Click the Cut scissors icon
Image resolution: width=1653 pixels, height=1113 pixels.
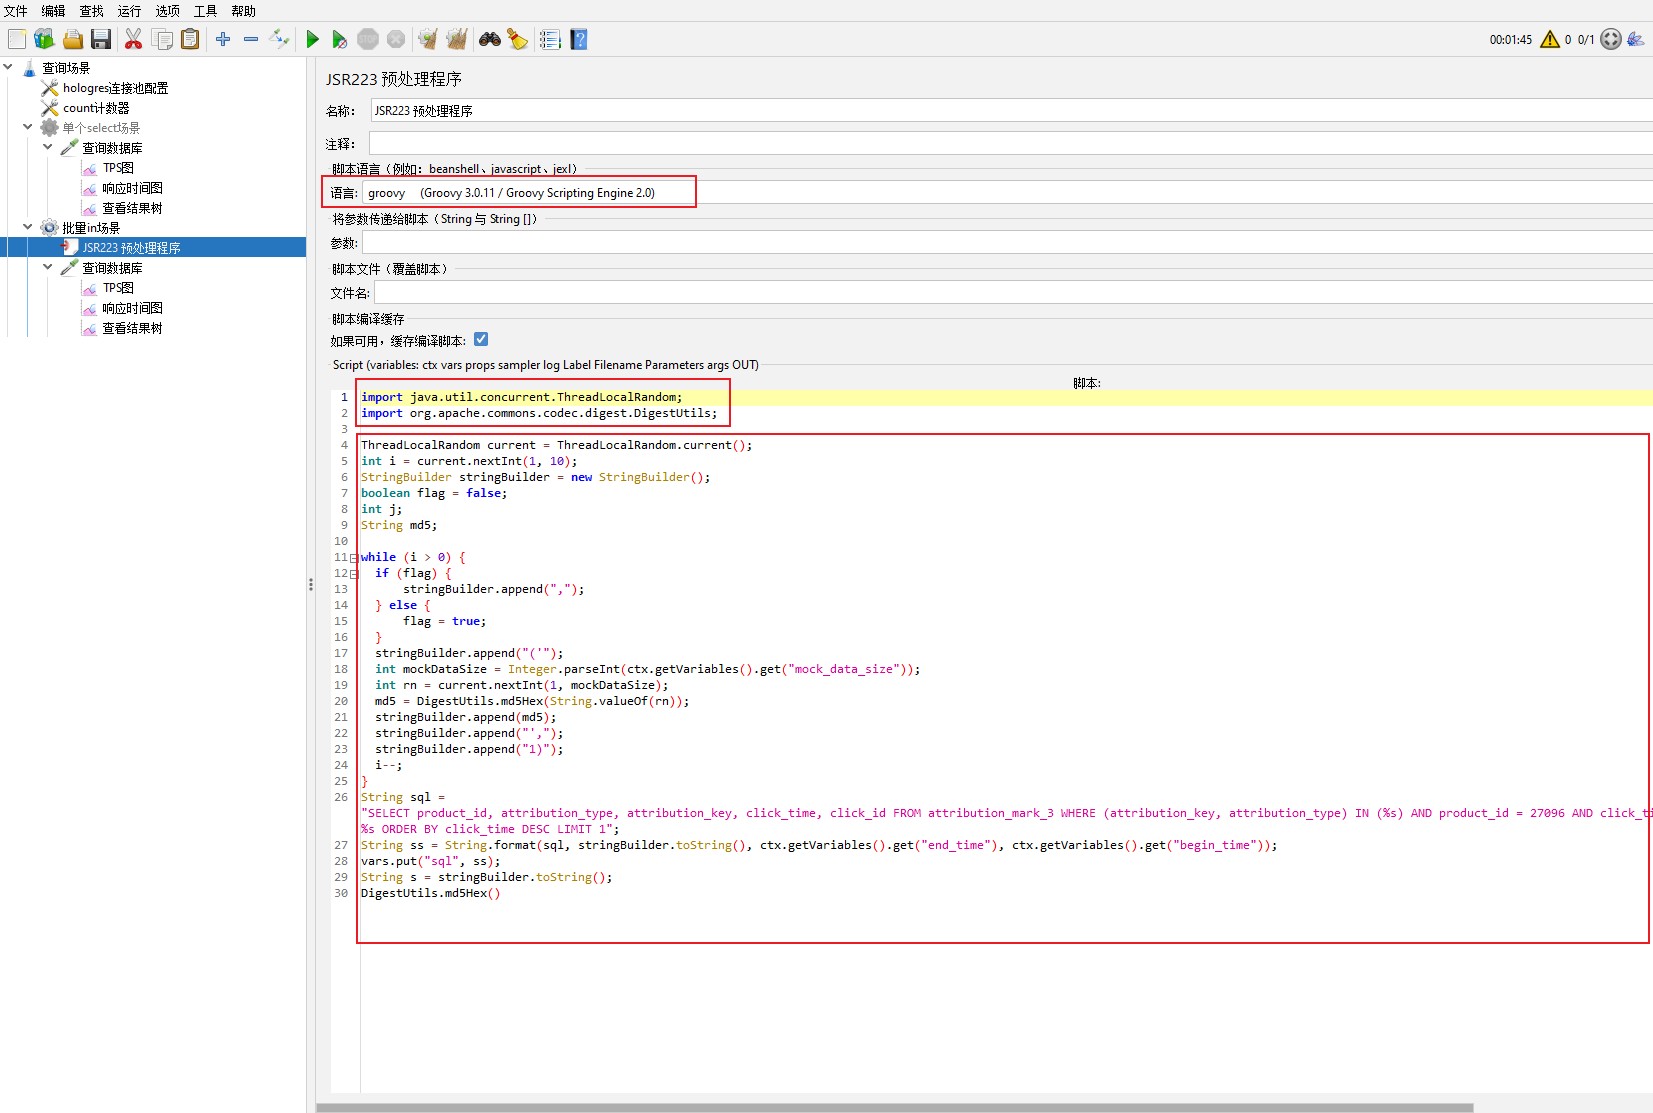pyautogui.click(x=133, y=39)
